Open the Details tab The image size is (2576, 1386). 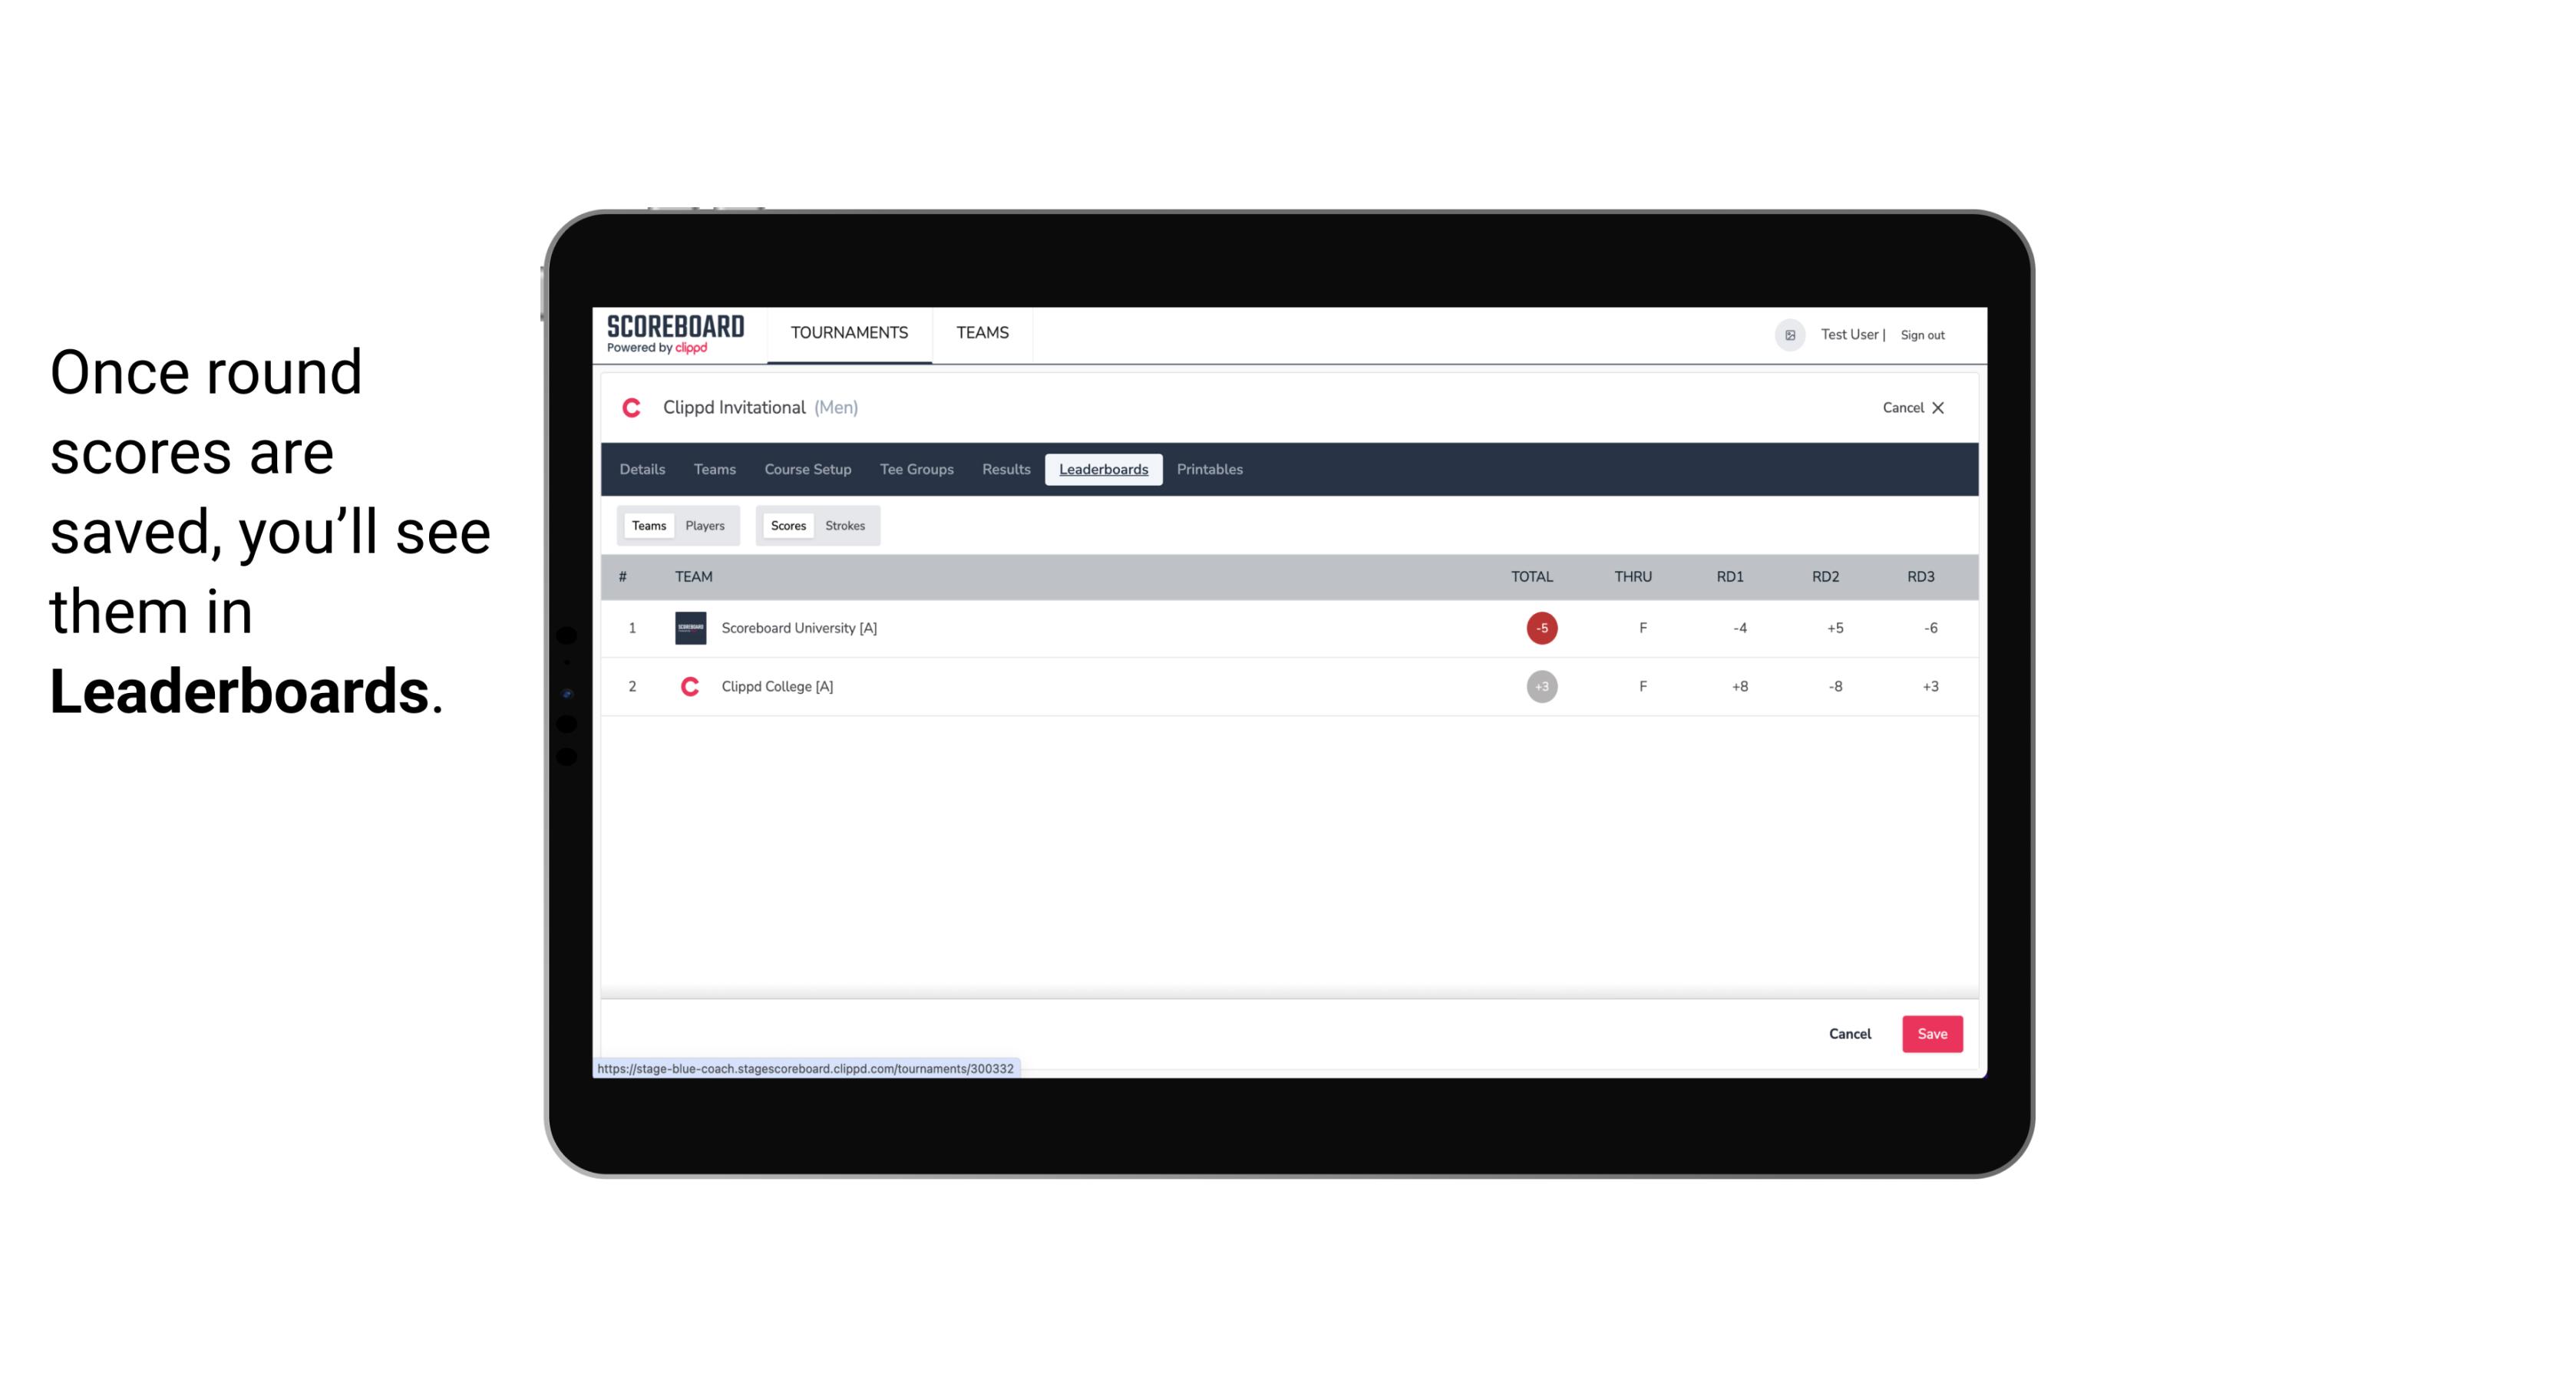[642, 470]
